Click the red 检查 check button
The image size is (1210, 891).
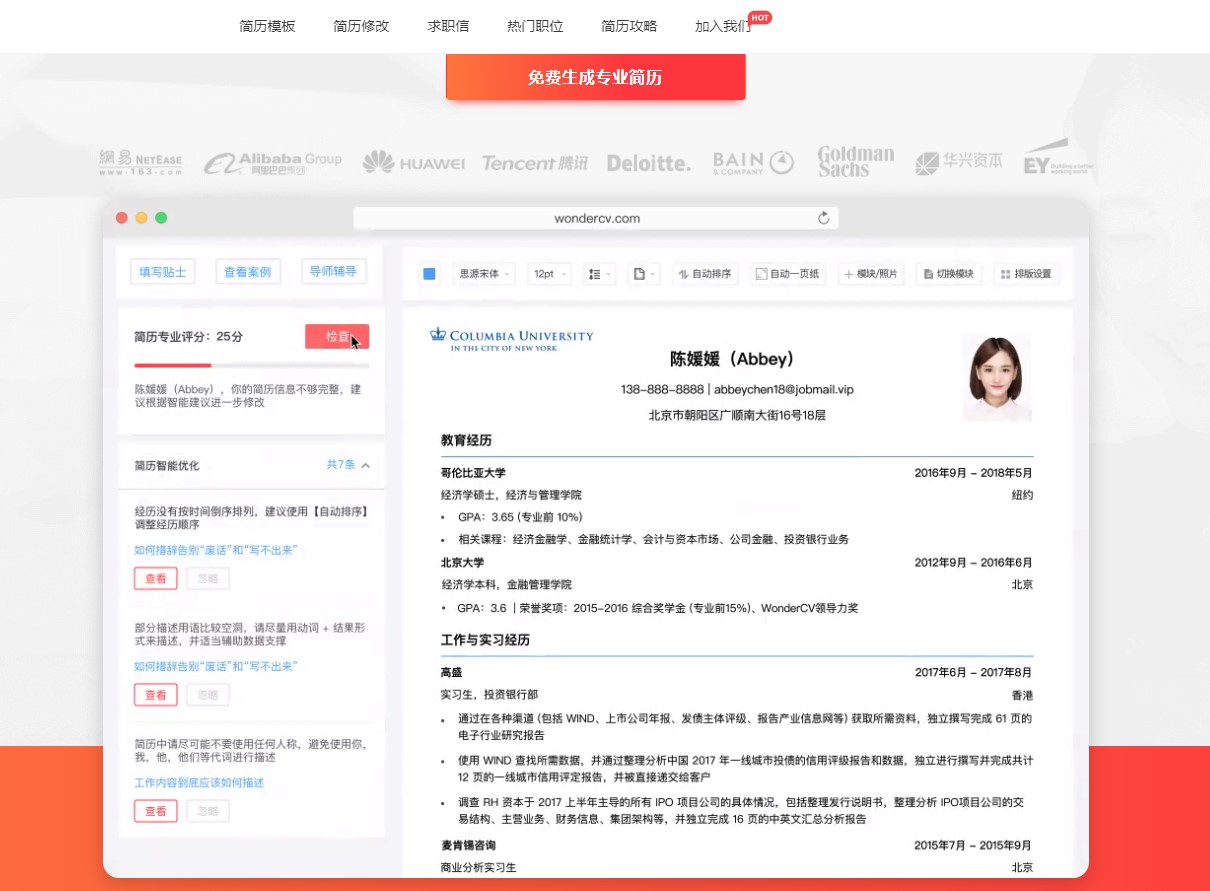(338, 336)
